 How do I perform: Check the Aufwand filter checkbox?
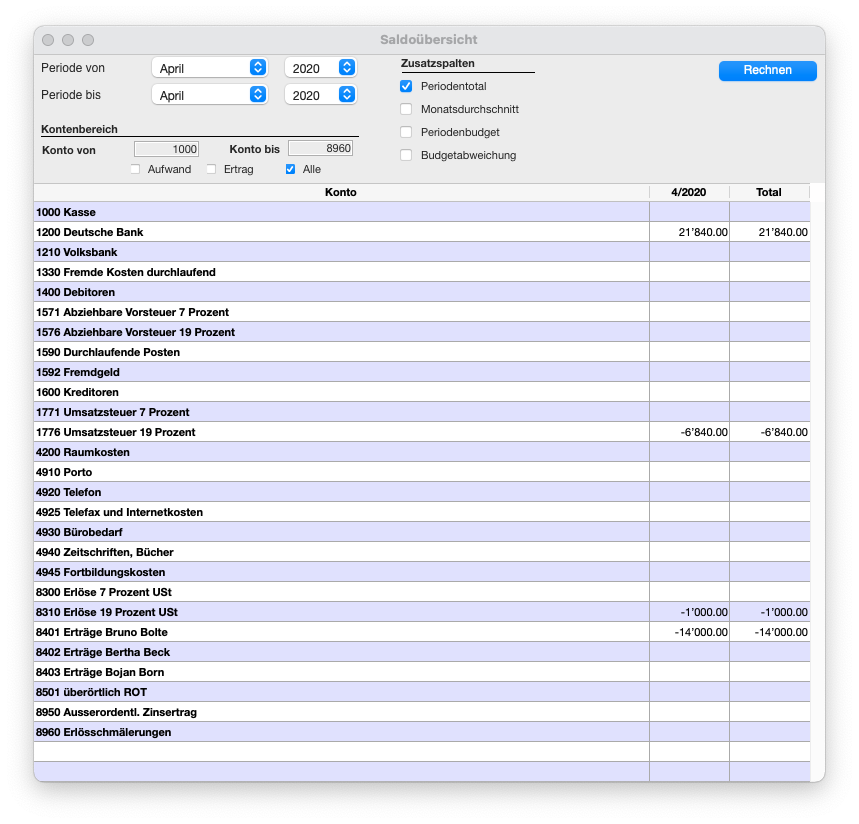tap(135, 169)
